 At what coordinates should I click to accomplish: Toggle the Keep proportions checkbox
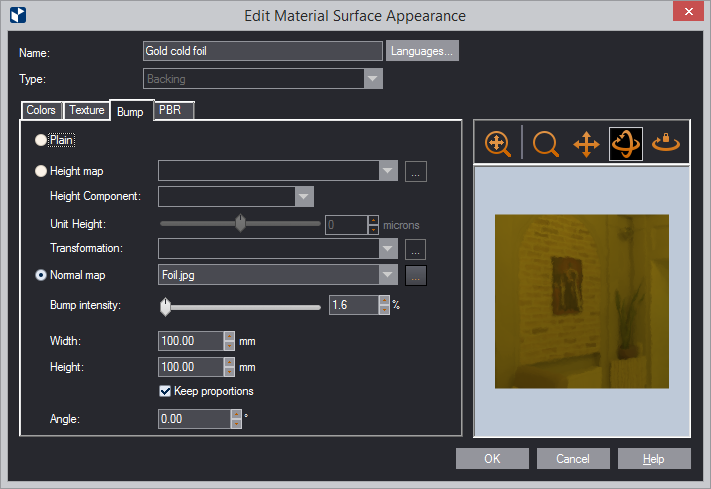[165, 391]
